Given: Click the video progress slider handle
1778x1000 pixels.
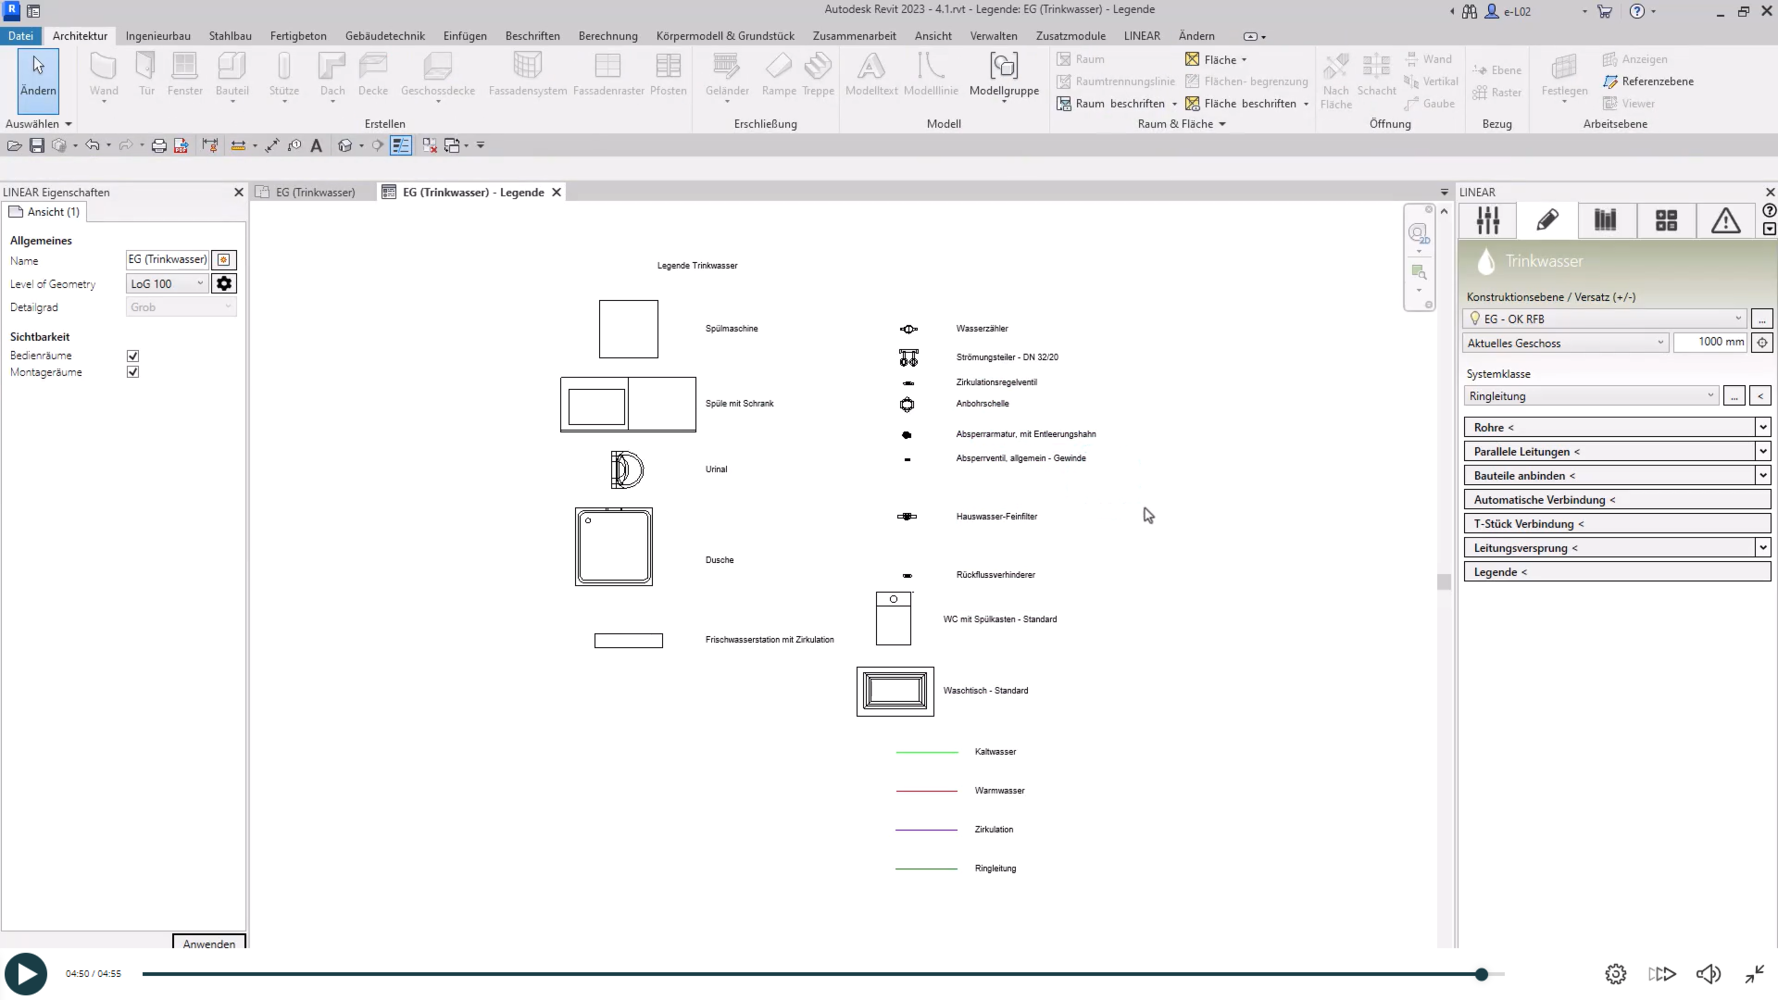Looking at the screenshot, I should [x=1481, y=974].
